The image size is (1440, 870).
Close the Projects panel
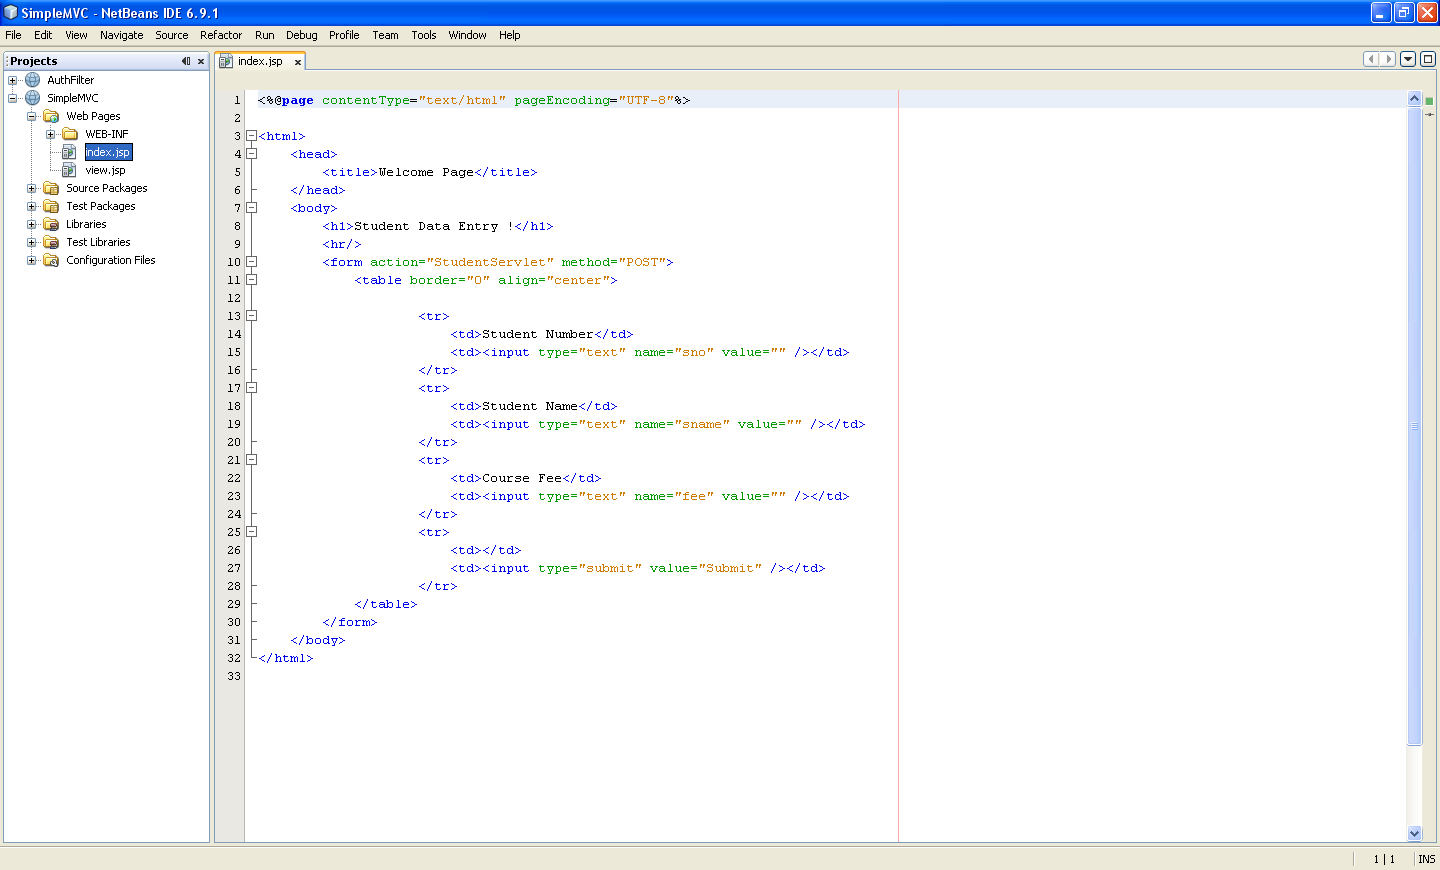coord(199,60)
